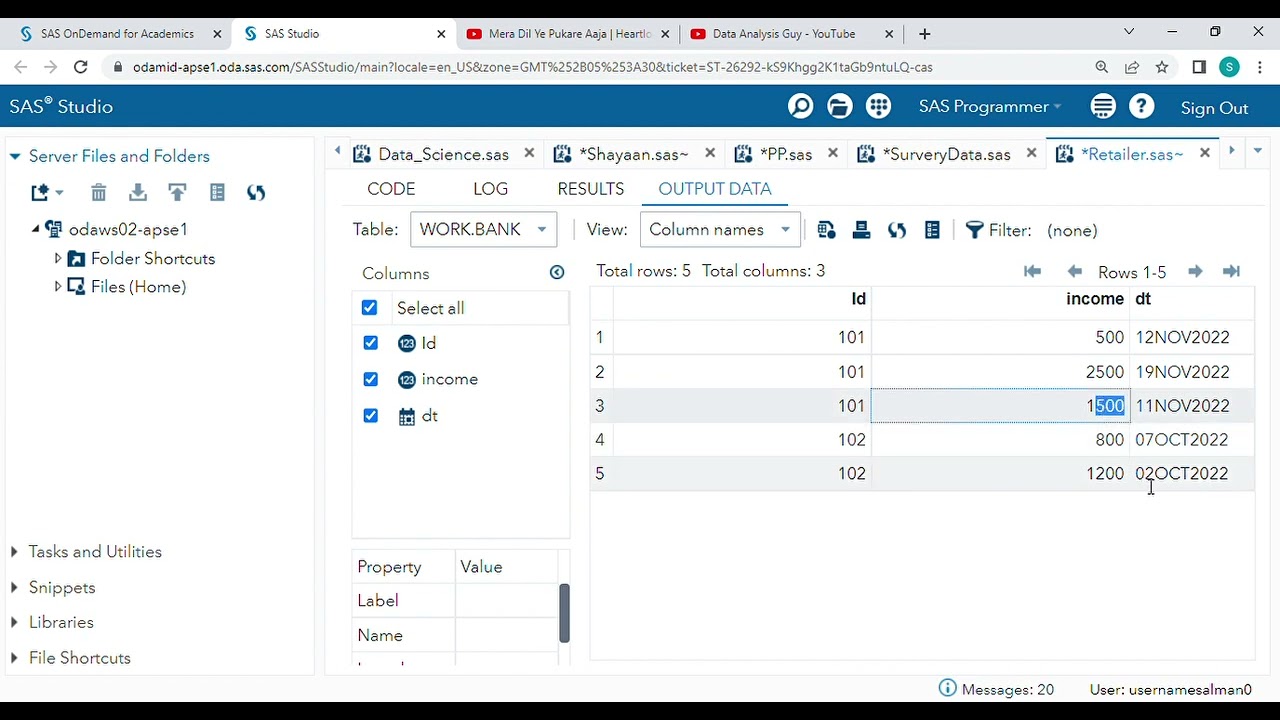Expand the Snippets section

click(14, 588)
